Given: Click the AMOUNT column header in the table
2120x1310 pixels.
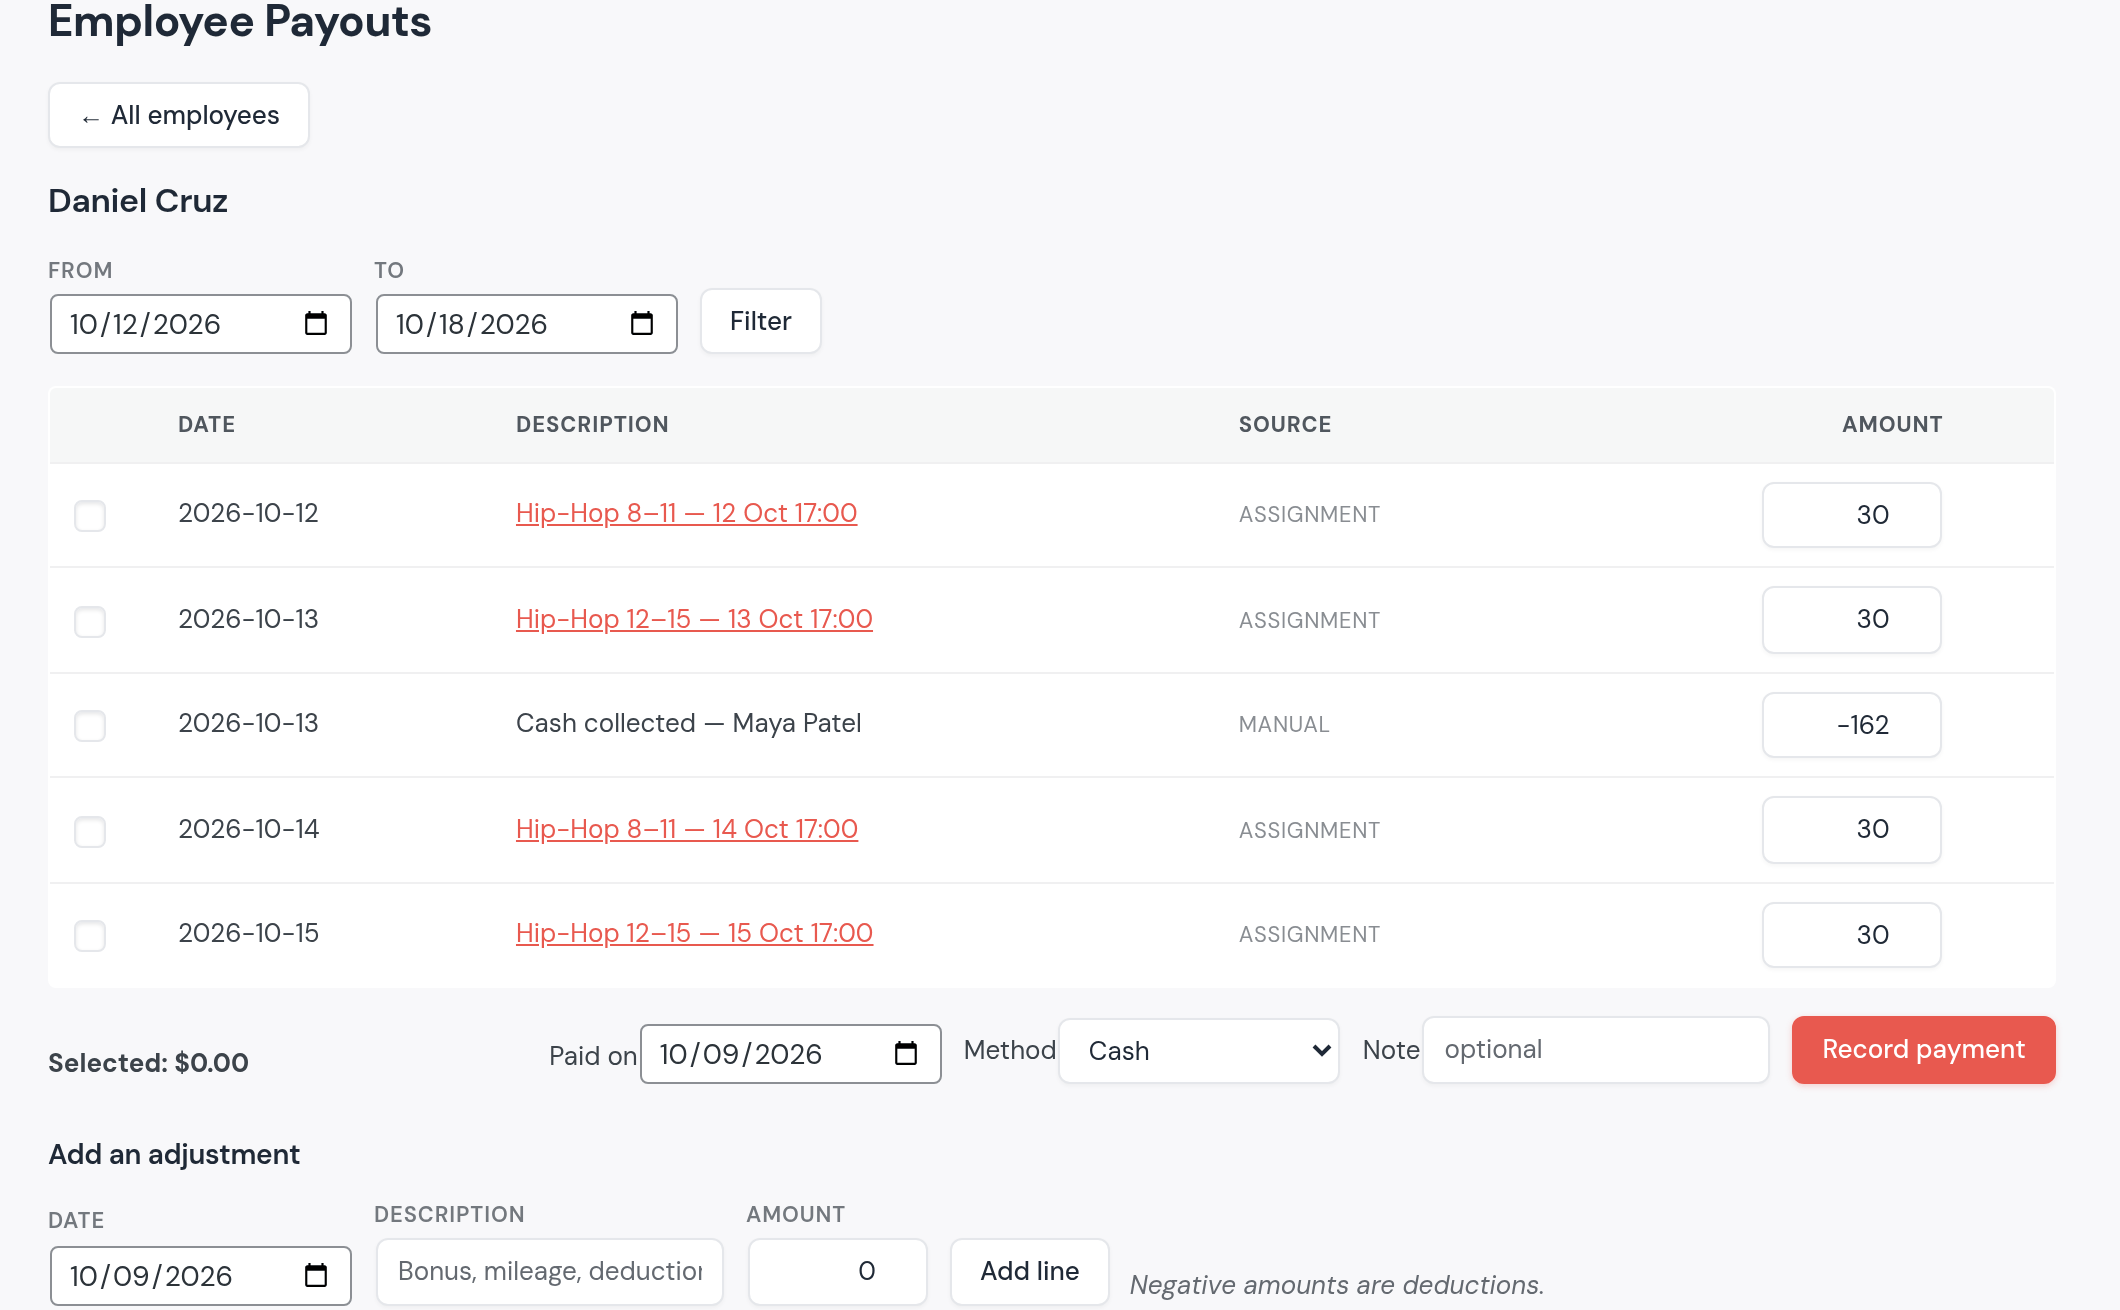Looking at the screenshot, I should [1892, 424].
